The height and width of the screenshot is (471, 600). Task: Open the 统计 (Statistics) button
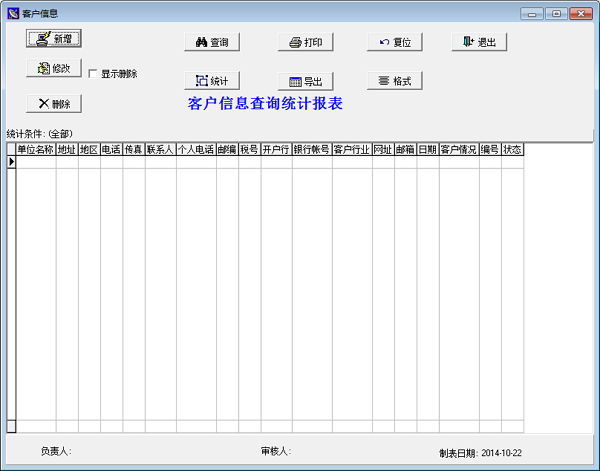pos(212,81)
